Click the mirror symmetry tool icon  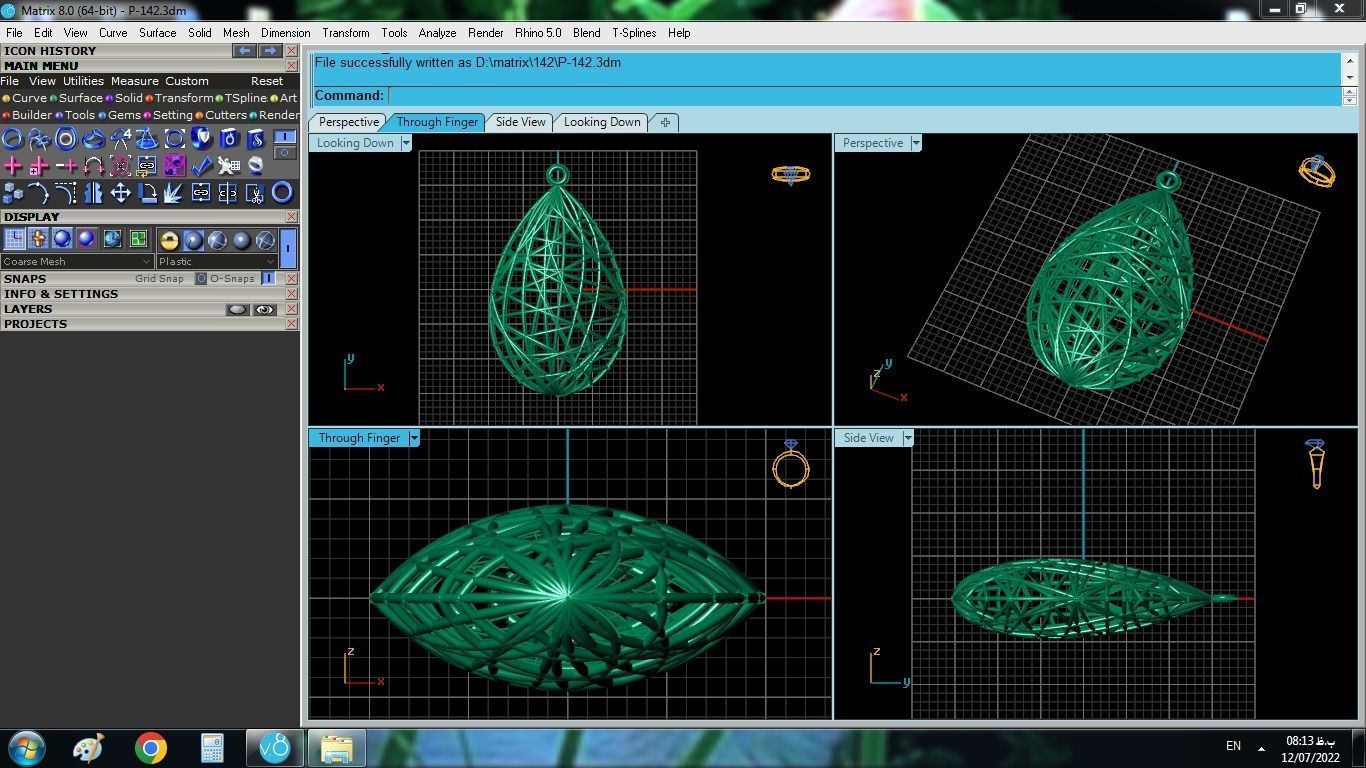93,193
